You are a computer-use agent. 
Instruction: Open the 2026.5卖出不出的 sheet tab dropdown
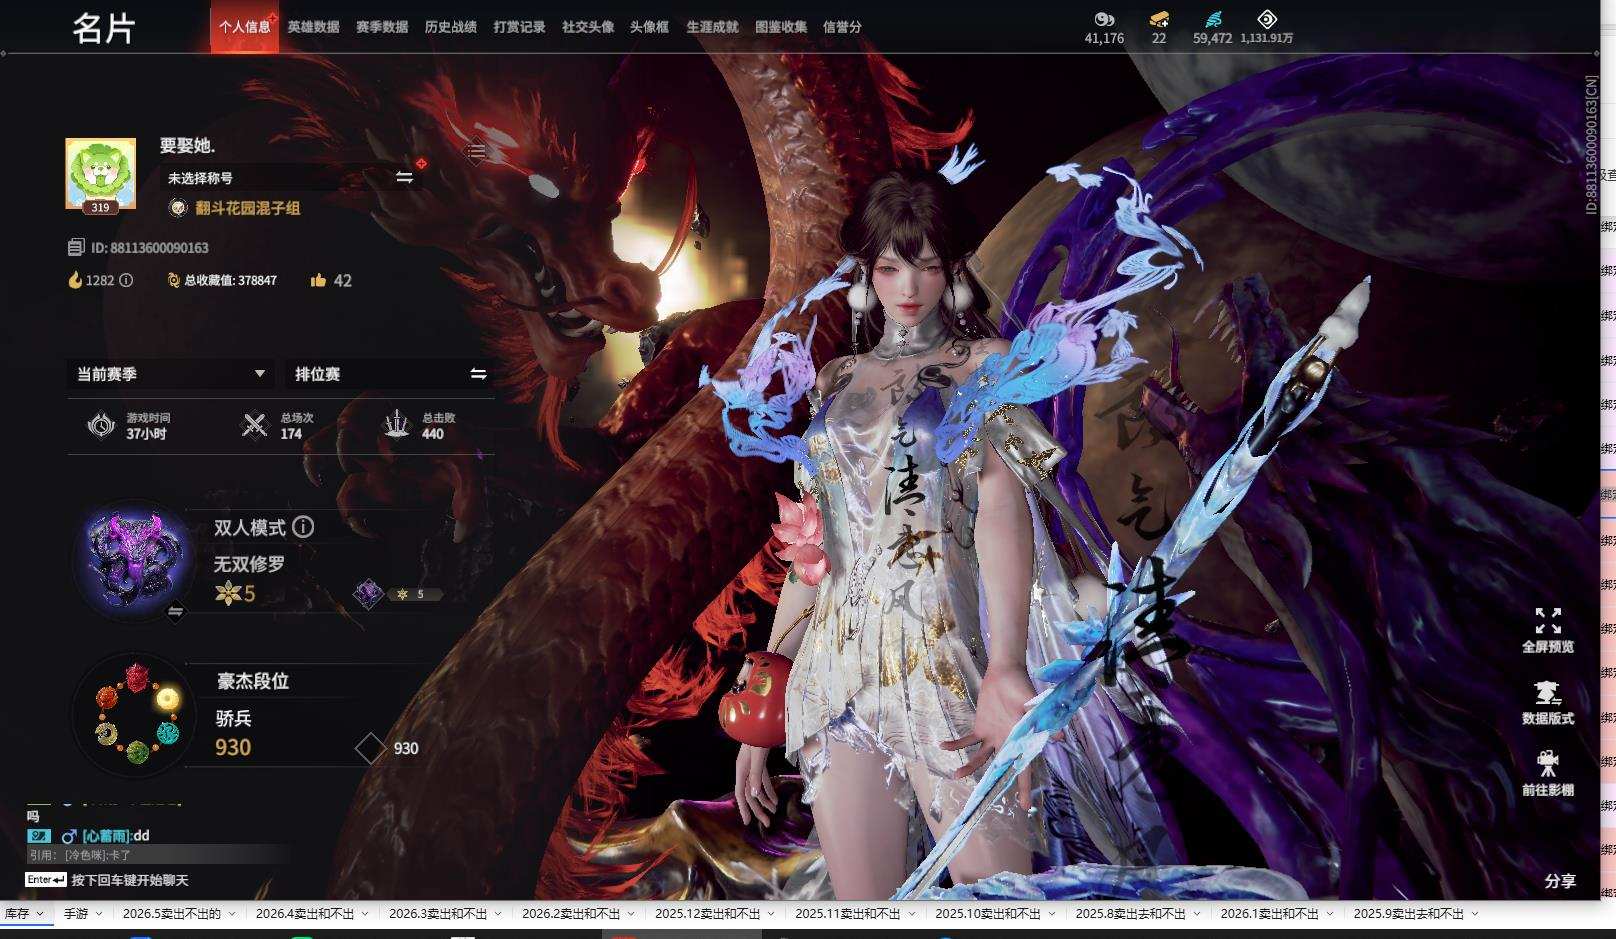[x=232, y=914]
